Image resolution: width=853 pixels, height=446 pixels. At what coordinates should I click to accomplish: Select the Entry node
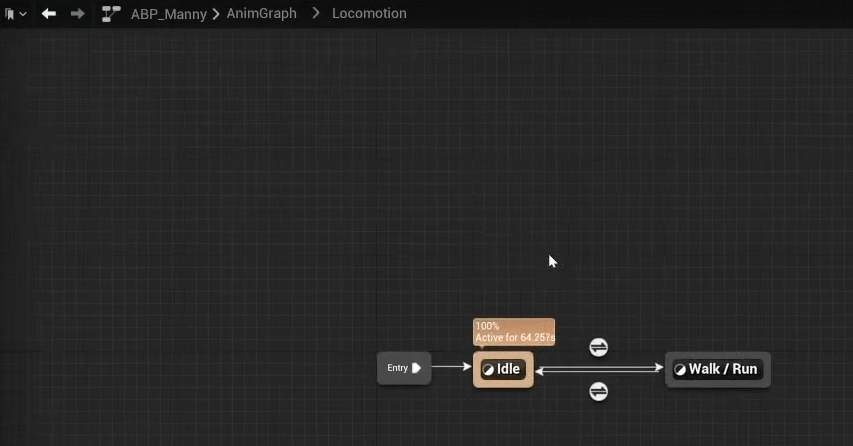coord(398,368)
